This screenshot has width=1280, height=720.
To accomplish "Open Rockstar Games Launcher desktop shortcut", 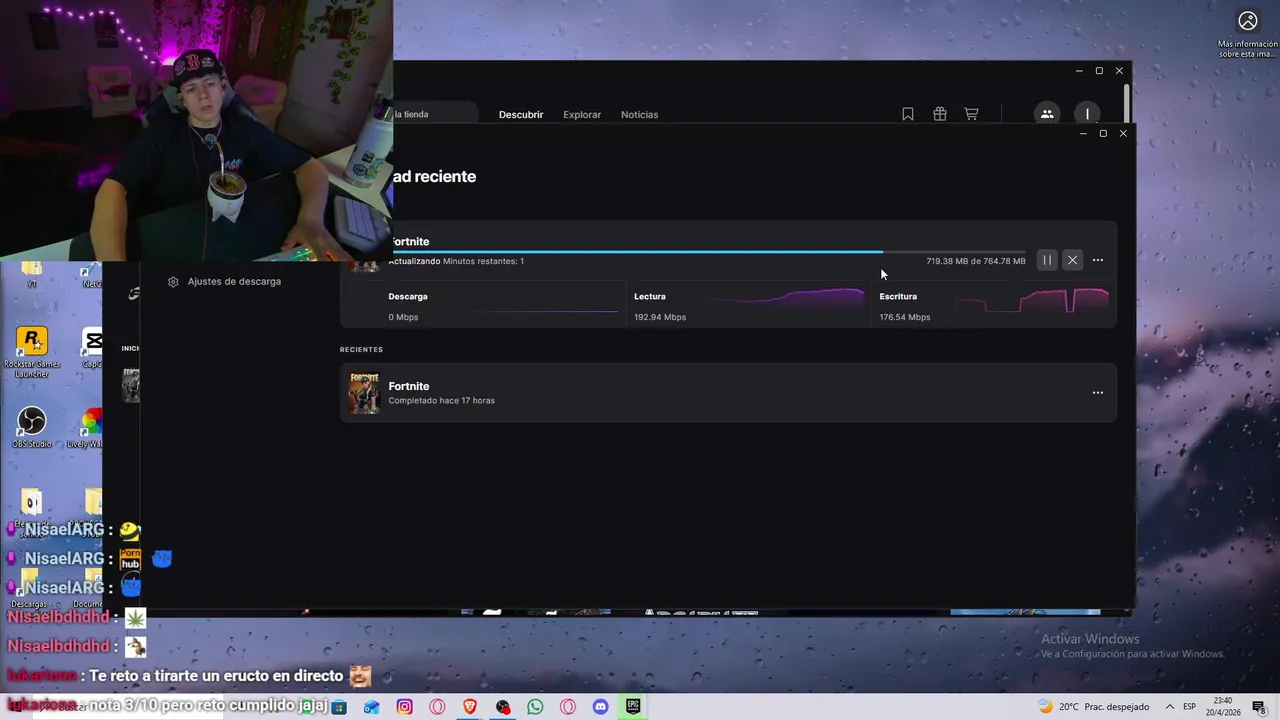I will (x=32, y=351).
